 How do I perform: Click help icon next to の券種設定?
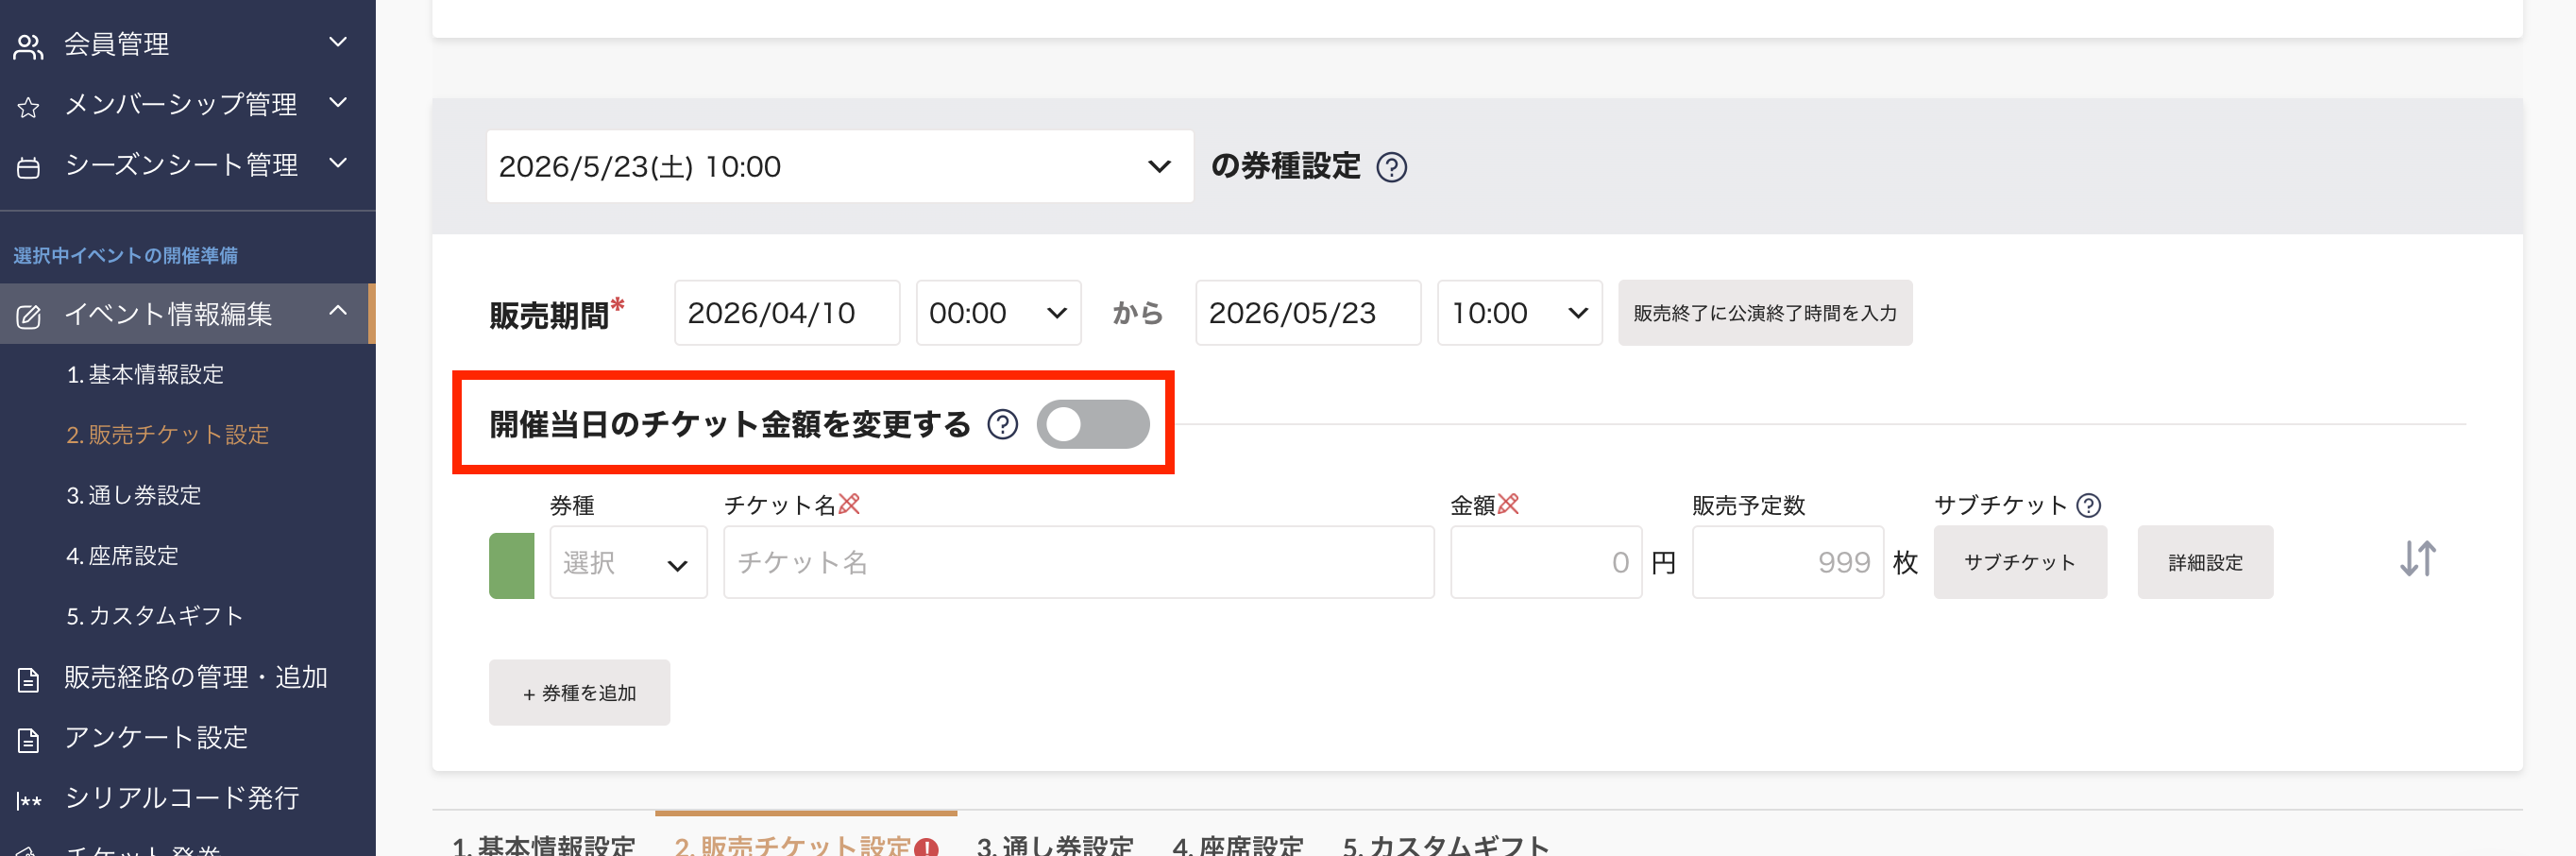1391,167
